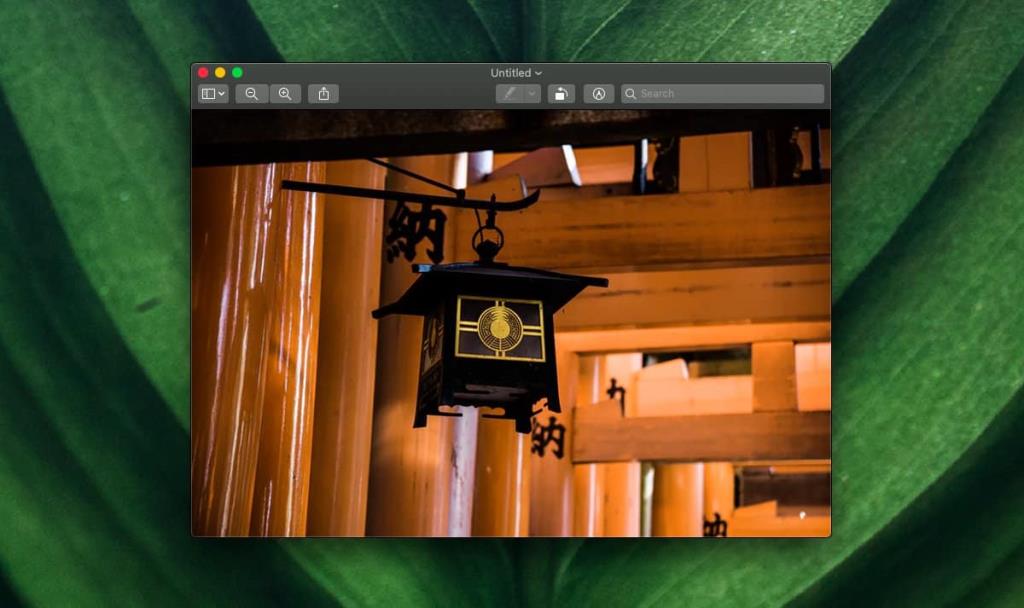Viewport: 1024px width, 608px height.
Task: Toggle markup annotation mode on
Action: pyautogui.click(x=598, y=93)
